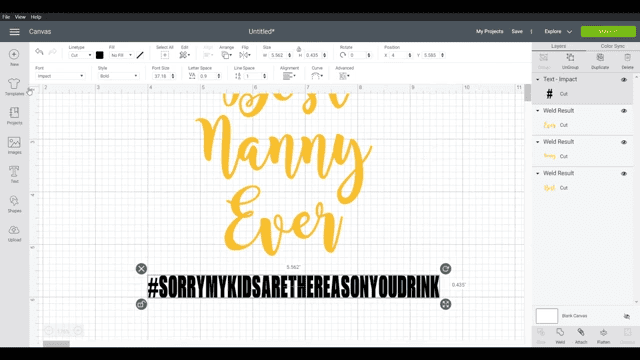This screenshot has height=360, width=640.
Task: Click the Font Size field
Action: pos(163,76)
